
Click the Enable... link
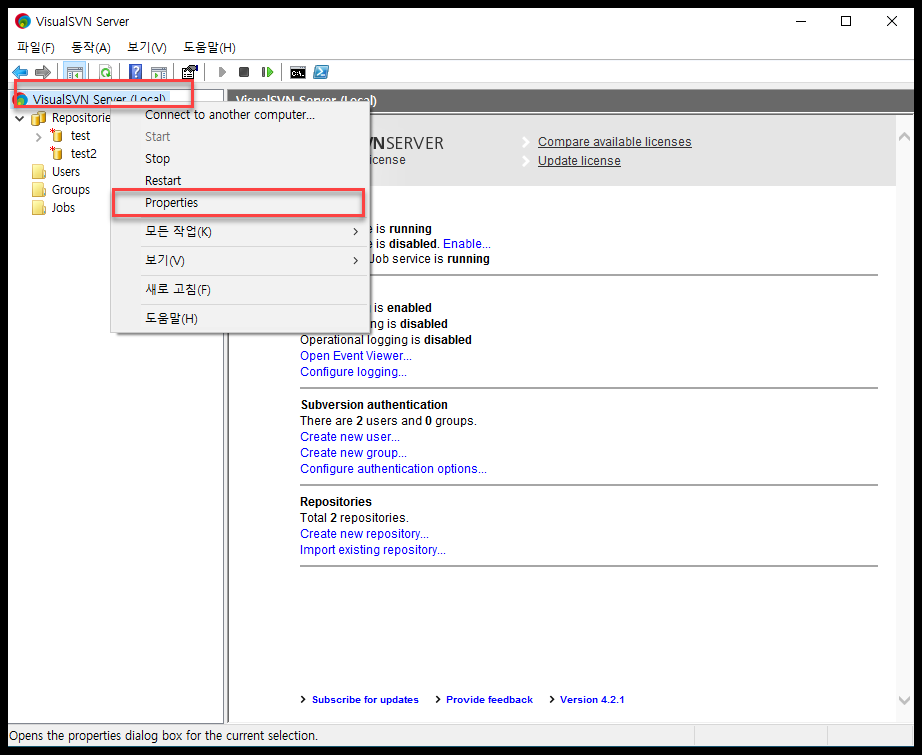tap(467, 243)
